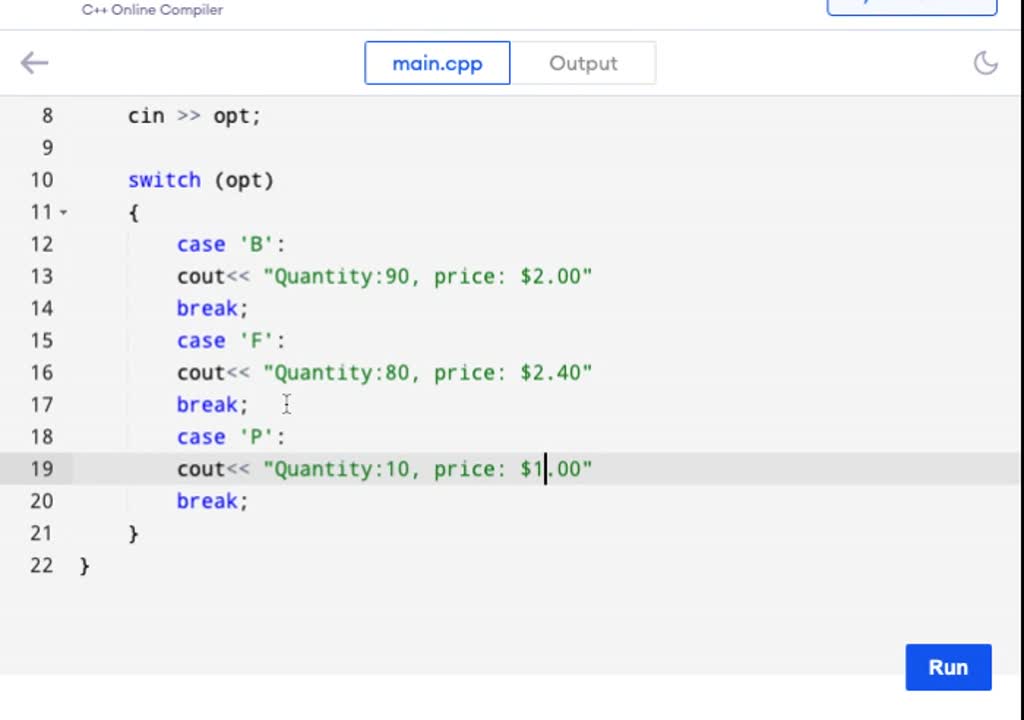Select the main.cpp tab
The height and width of the screenshot is (720, 1024).
tap(437, 62)
